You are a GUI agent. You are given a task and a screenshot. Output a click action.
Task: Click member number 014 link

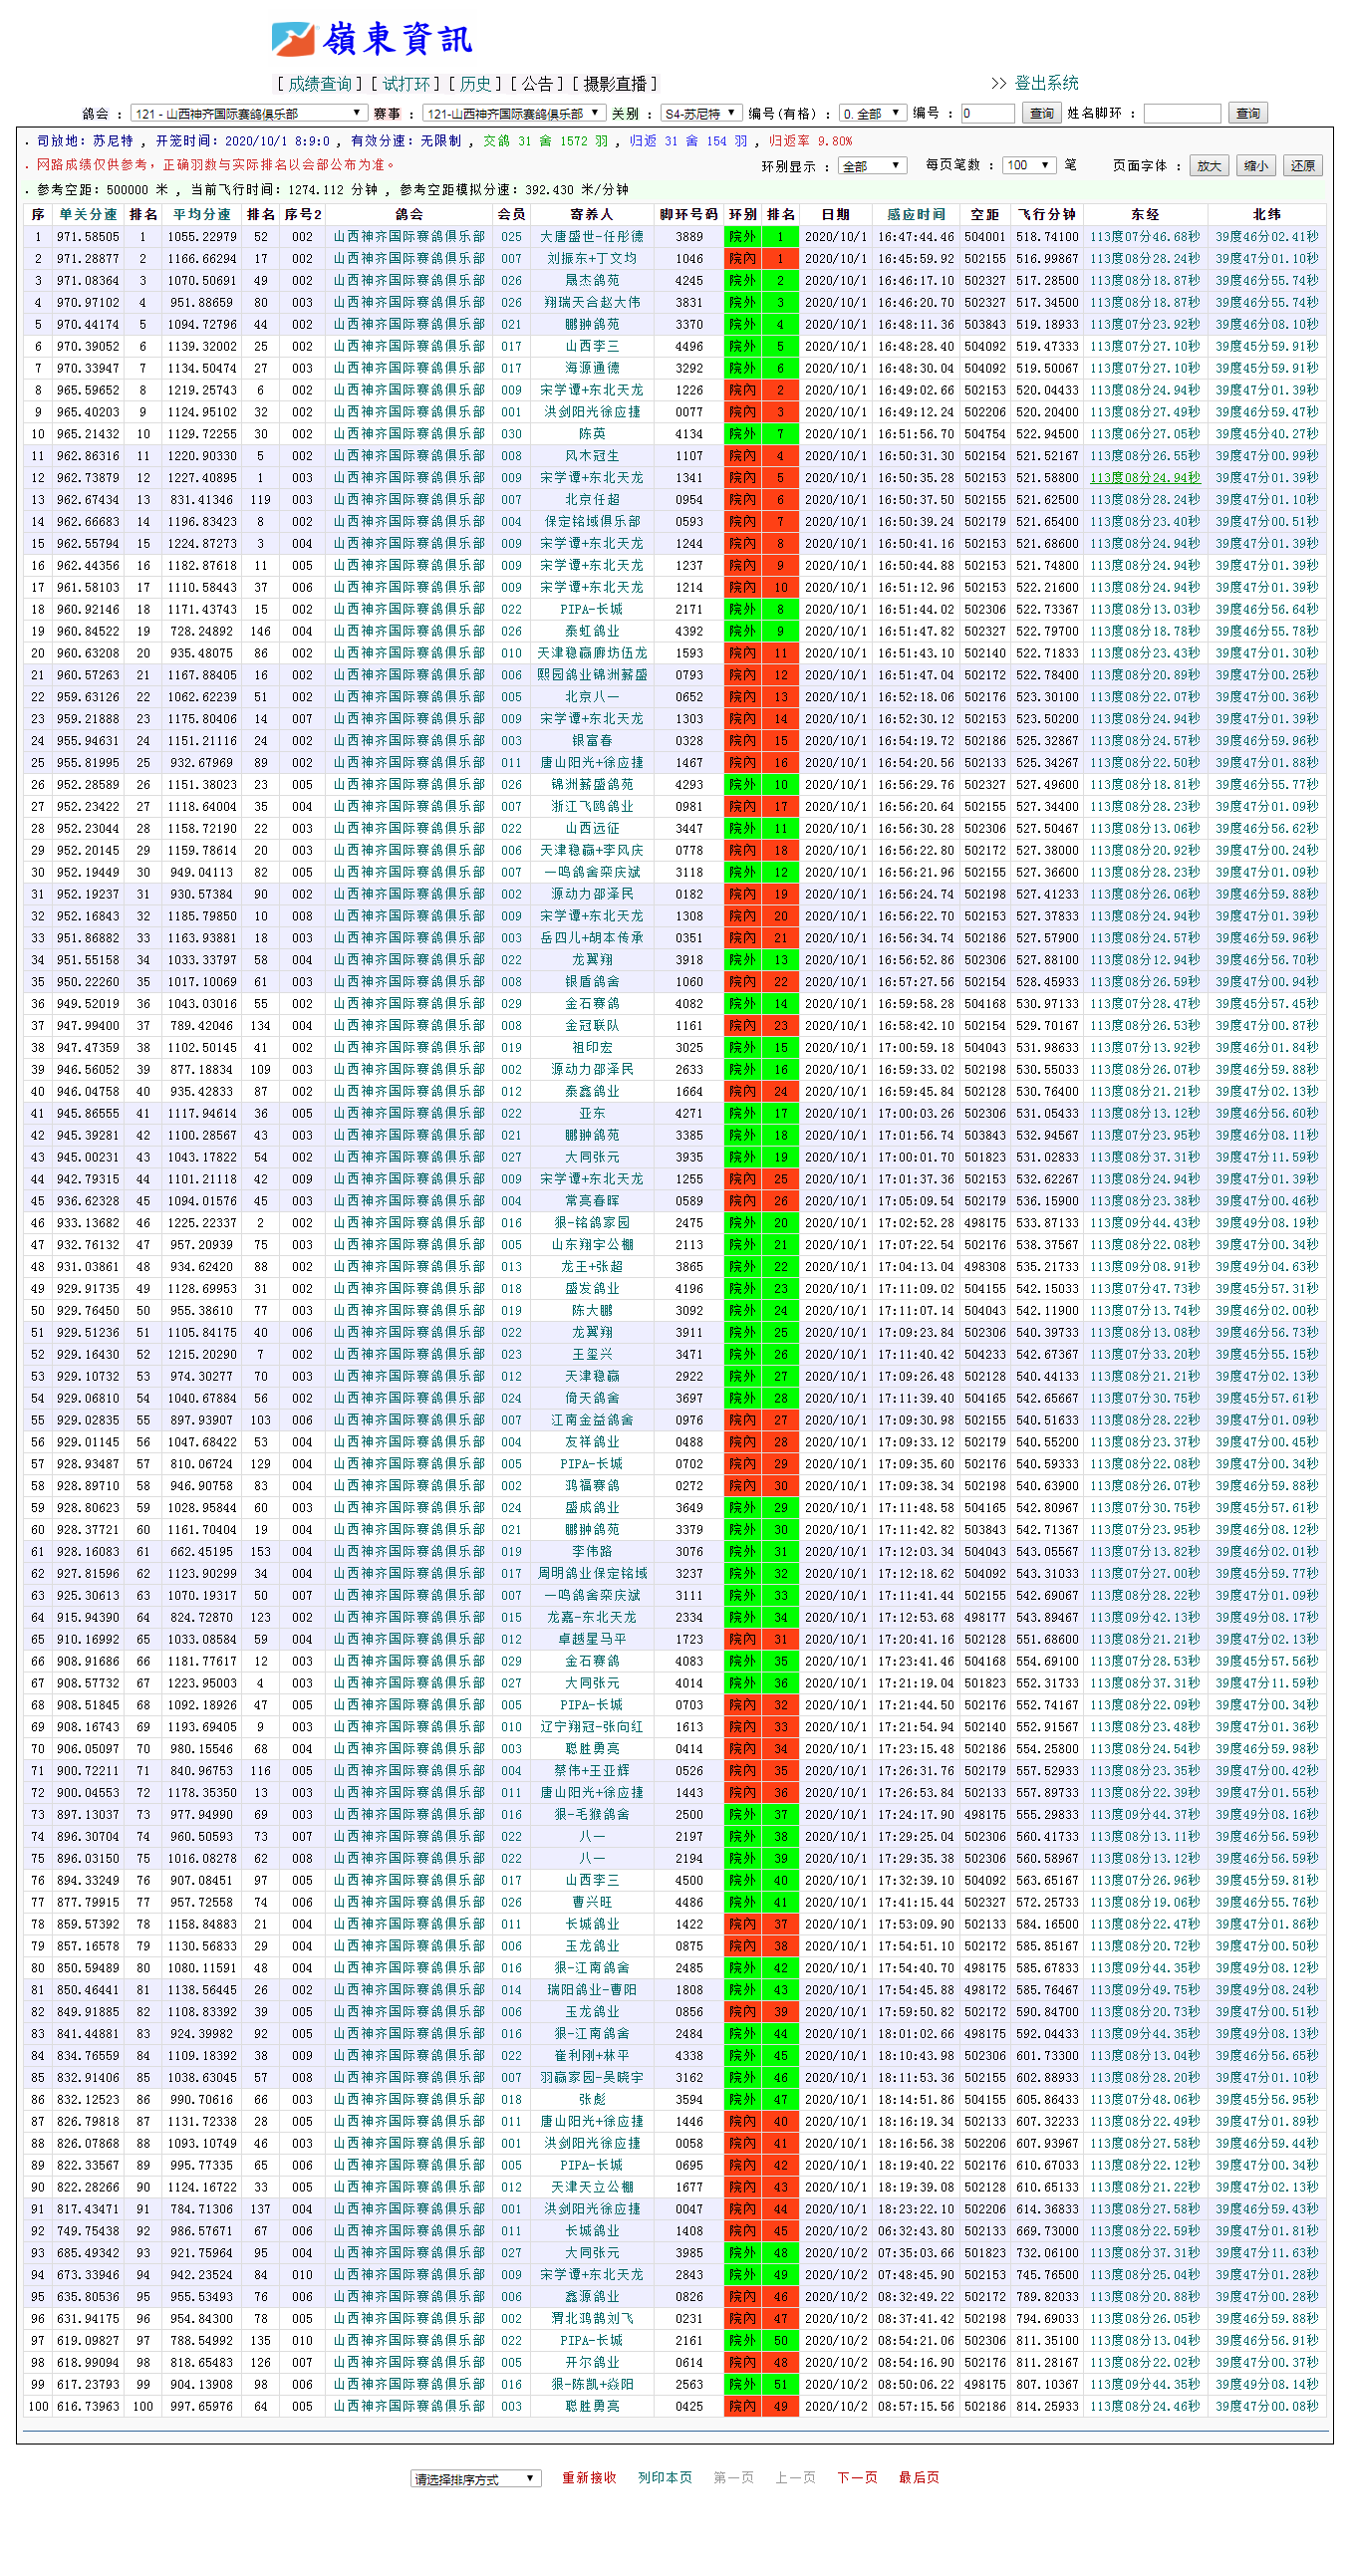click(511, 1990)
